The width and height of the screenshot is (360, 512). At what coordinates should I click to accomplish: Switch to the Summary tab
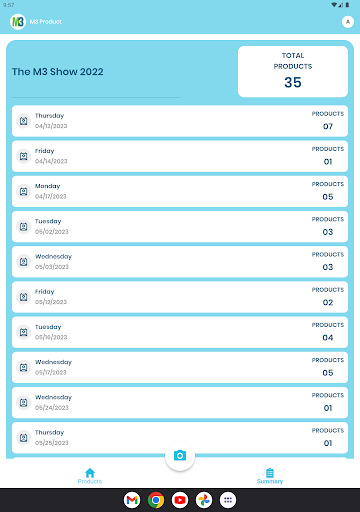(270, 476)
